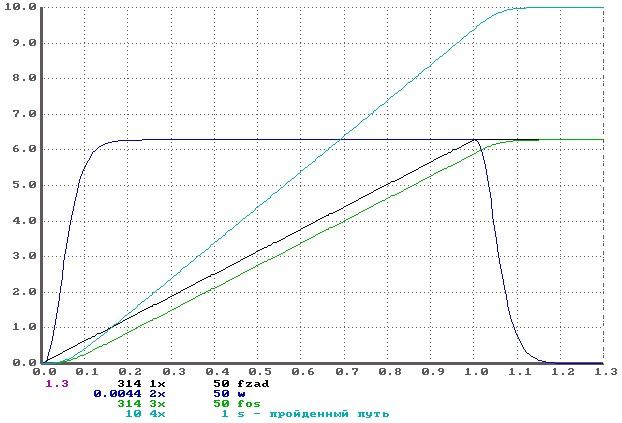Viewport: 622px width, 423px height.
Task: Select the vertical axis label 3.0
Action: [x=24, y=256]
